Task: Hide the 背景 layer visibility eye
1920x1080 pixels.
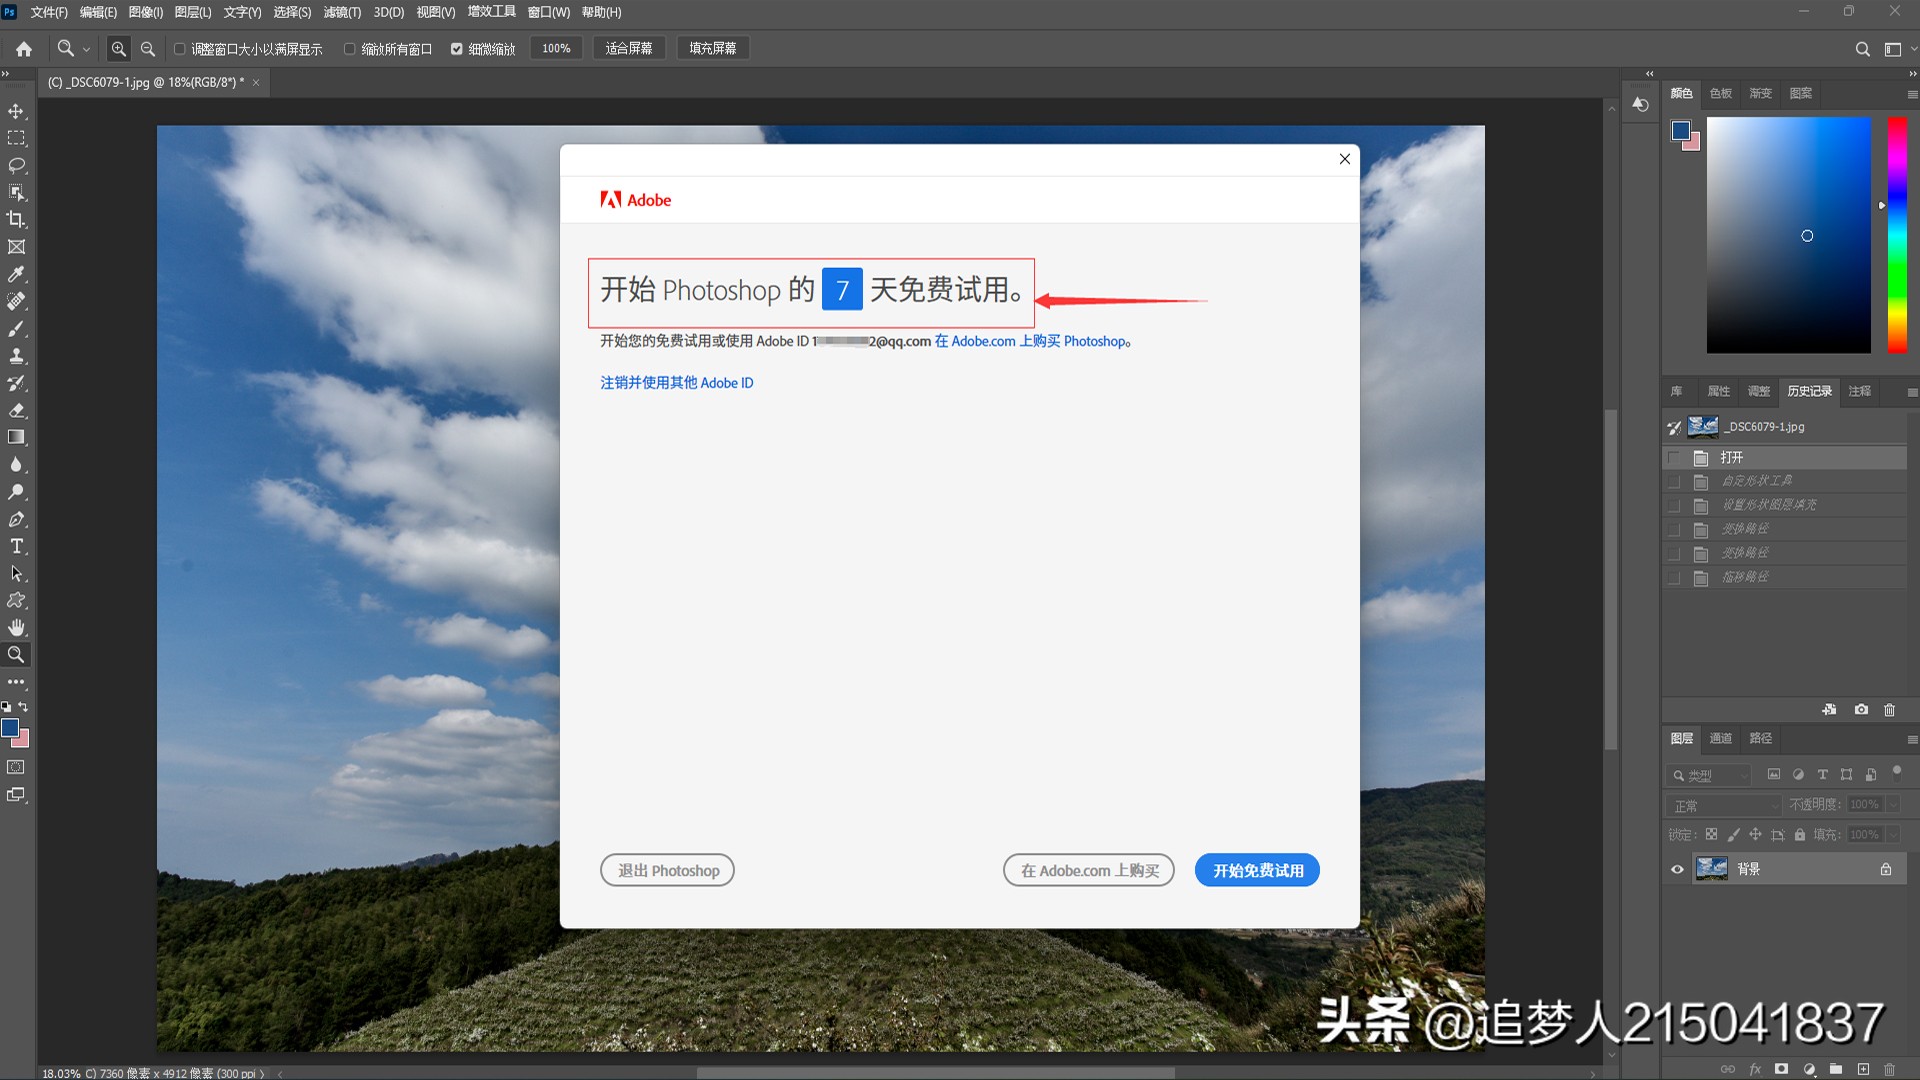Action: [1677, 869]
